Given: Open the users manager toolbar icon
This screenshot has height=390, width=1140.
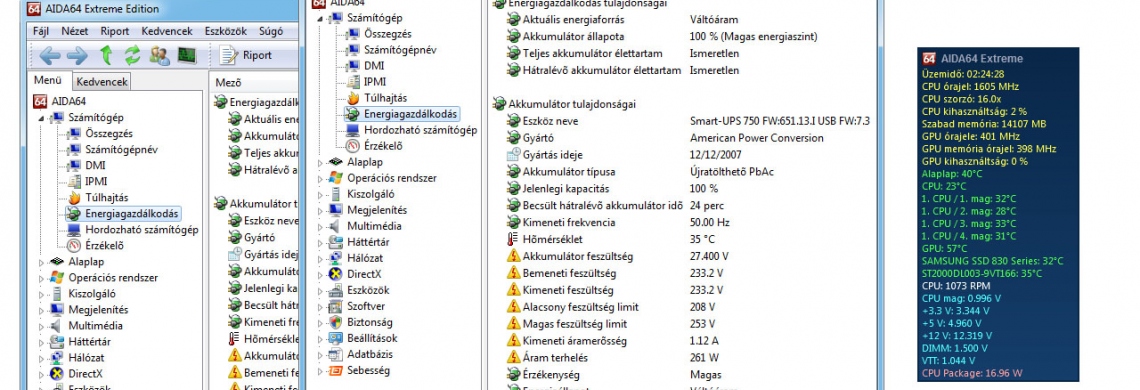Looking at the screenshot, I should point(159,55).
